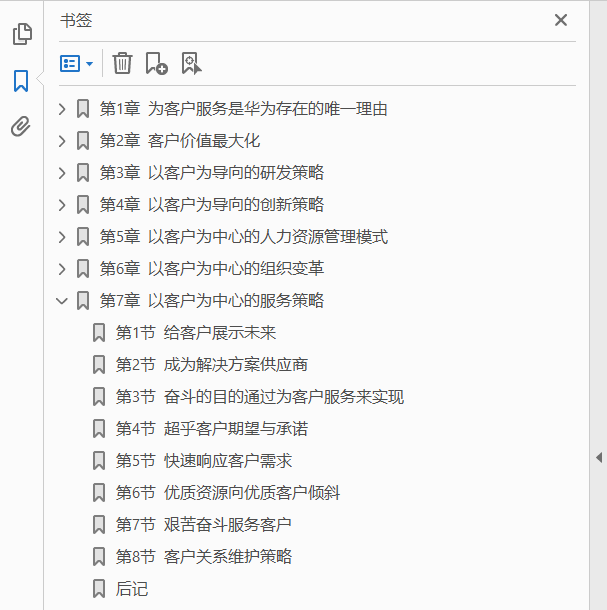Open the attachments paperclip panel
The image size is (607, 610).
pyautogui.click(x=21, y=126)
